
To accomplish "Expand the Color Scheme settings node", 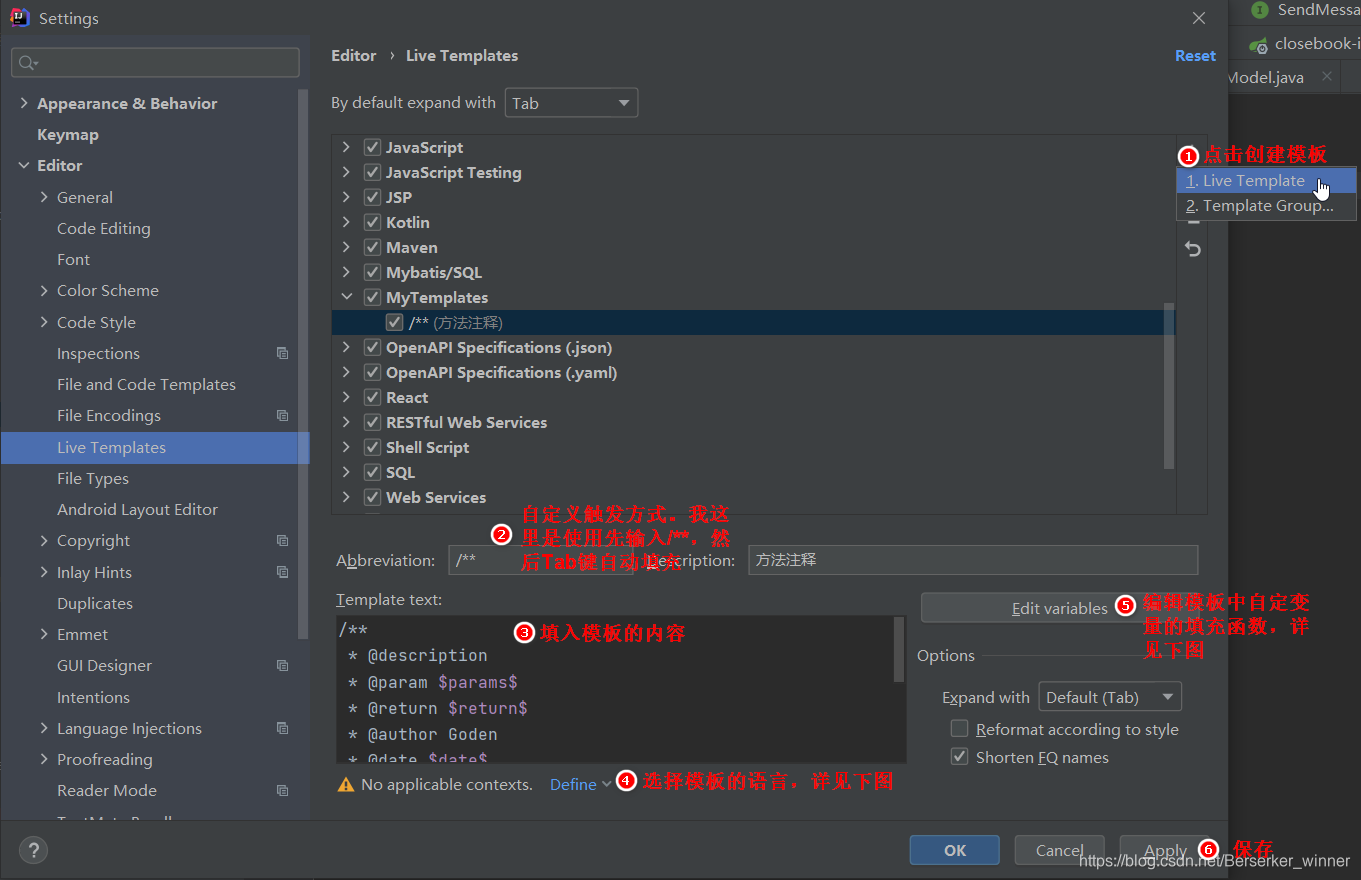I will coord(44,290).
